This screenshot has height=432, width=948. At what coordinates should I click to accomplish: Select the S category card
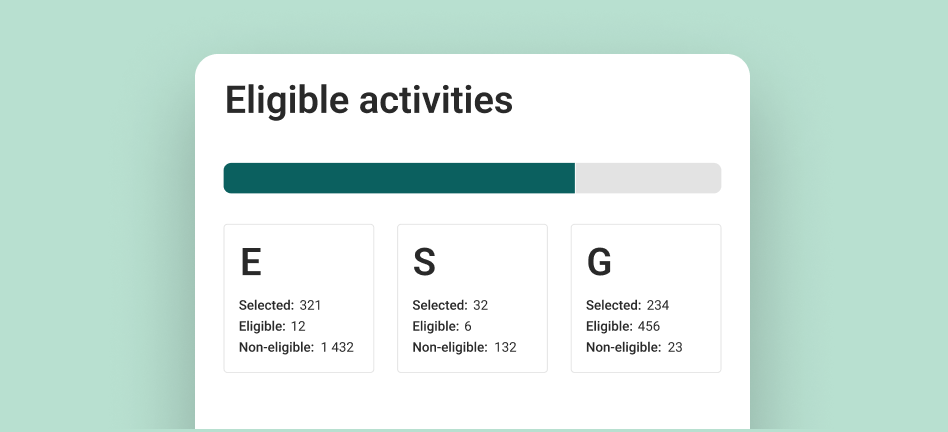tap(472, 298)
